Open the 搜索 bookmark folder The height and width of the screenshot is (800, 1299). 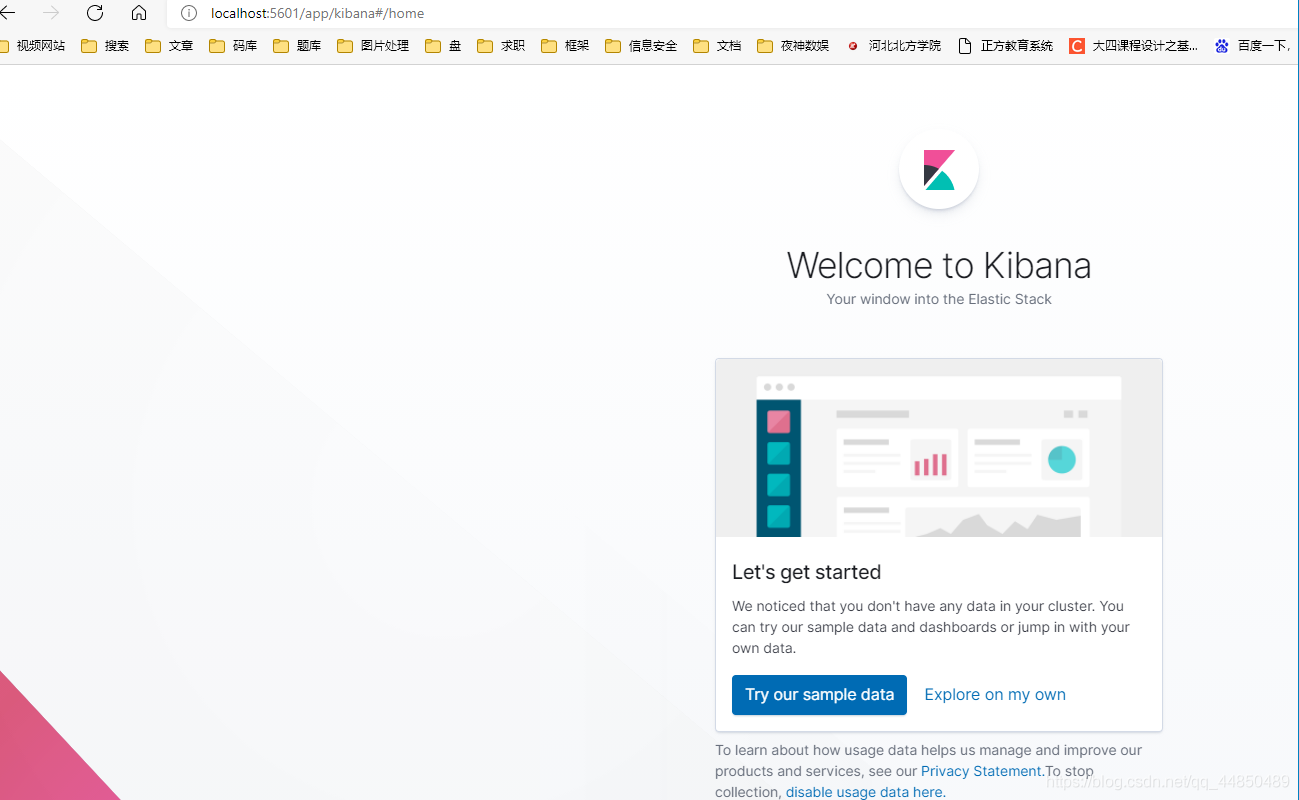pos(105,46)
